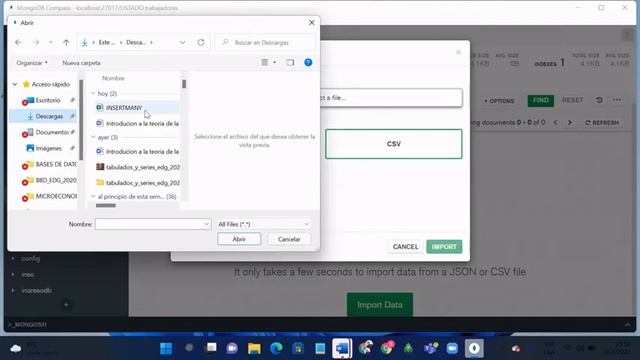Go back with the back arrow in dialog

tap(18, 42)
